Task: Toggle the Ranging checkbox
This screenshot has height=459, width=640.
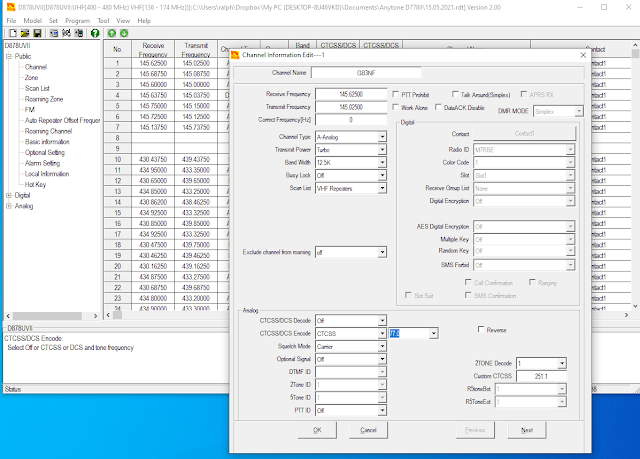Action: 532,282
